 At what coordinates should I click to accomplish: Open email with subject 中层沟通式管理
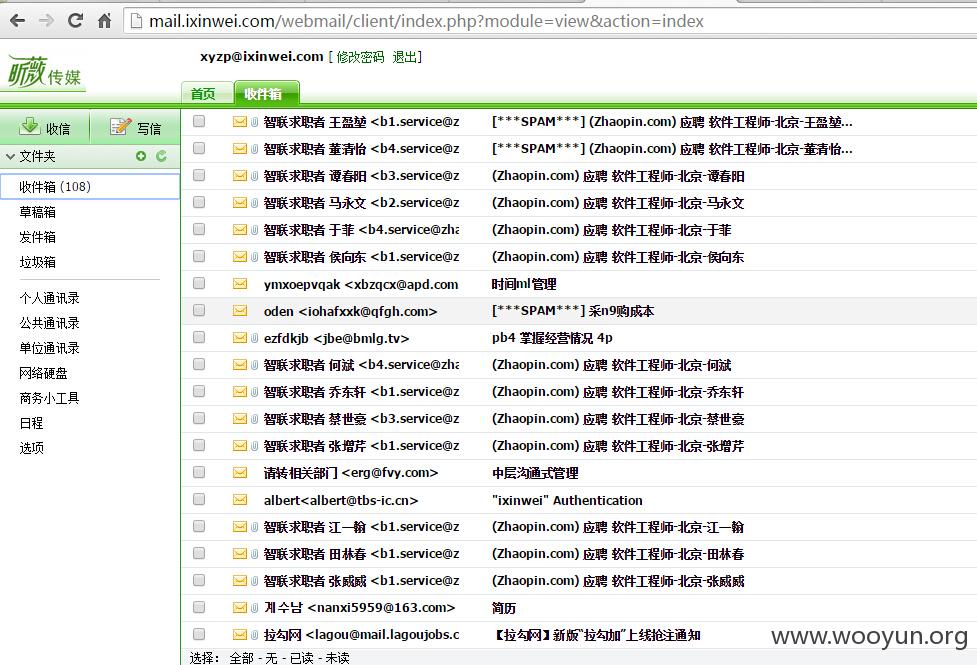[x=535, y=473]
